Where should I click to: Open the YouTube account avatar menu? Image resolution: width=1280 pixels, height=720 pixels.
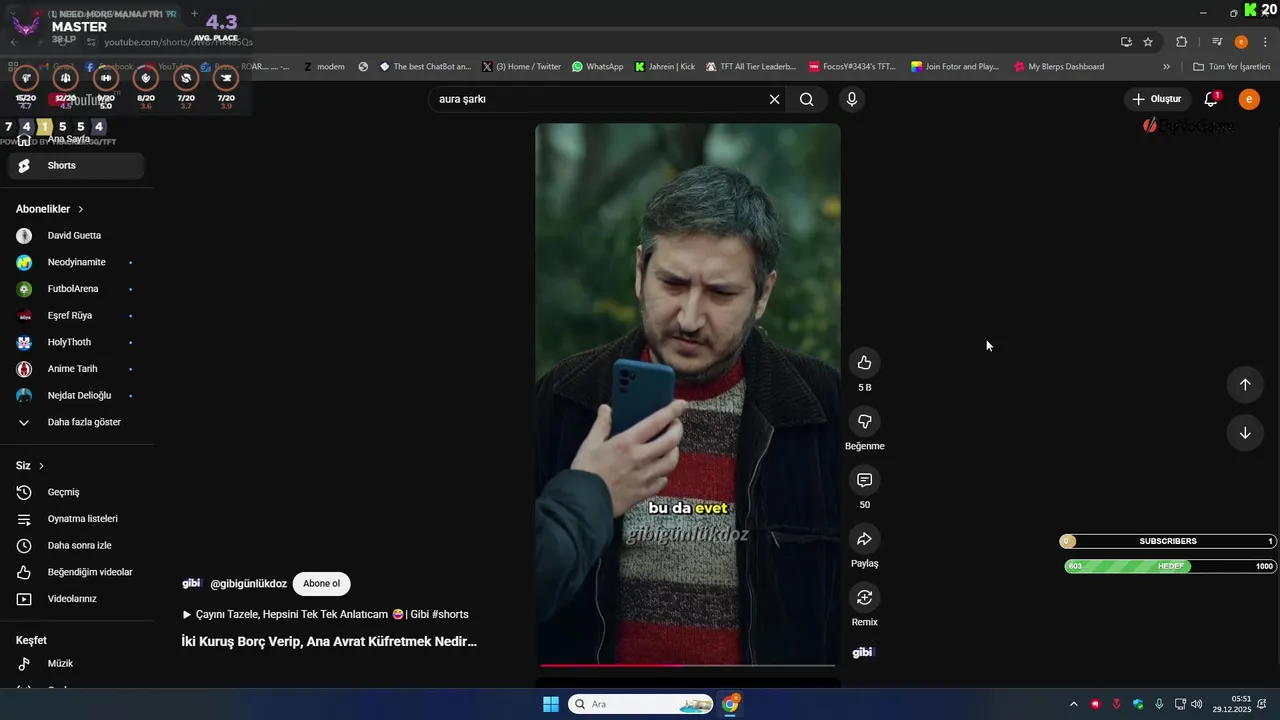point(1249,99)
